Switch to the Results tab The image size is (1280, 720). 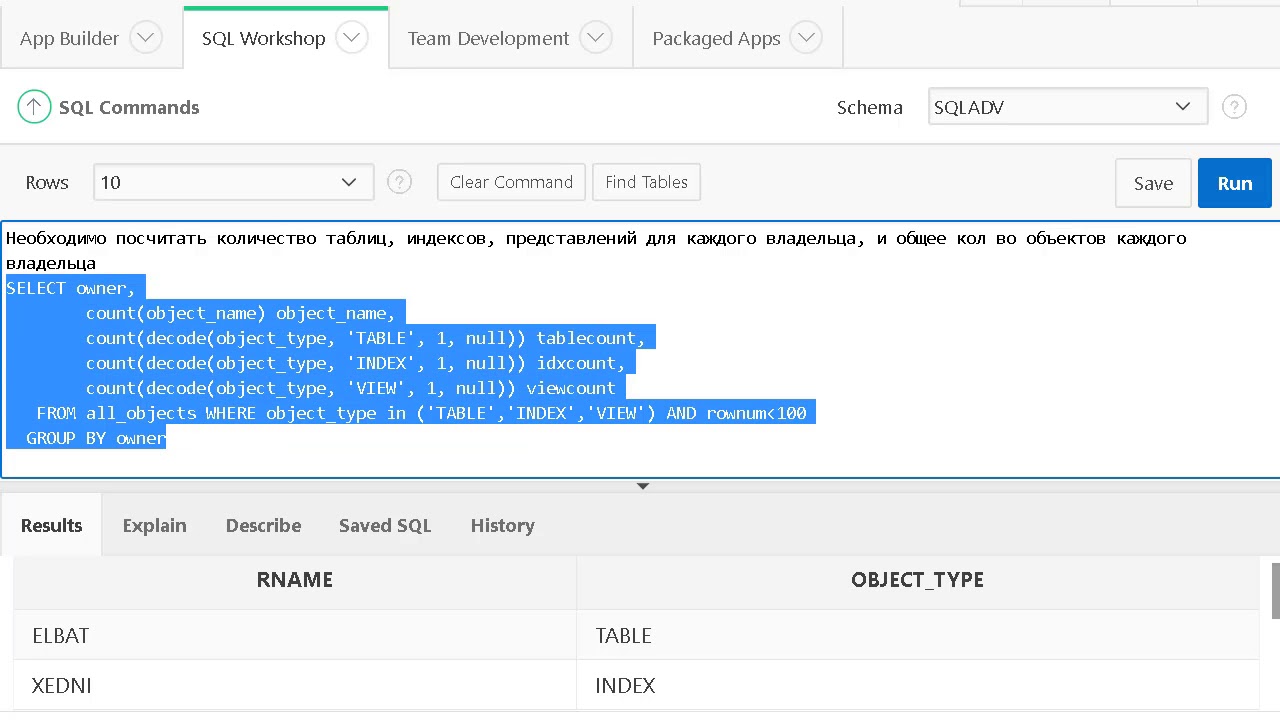[x=51, y=525]
